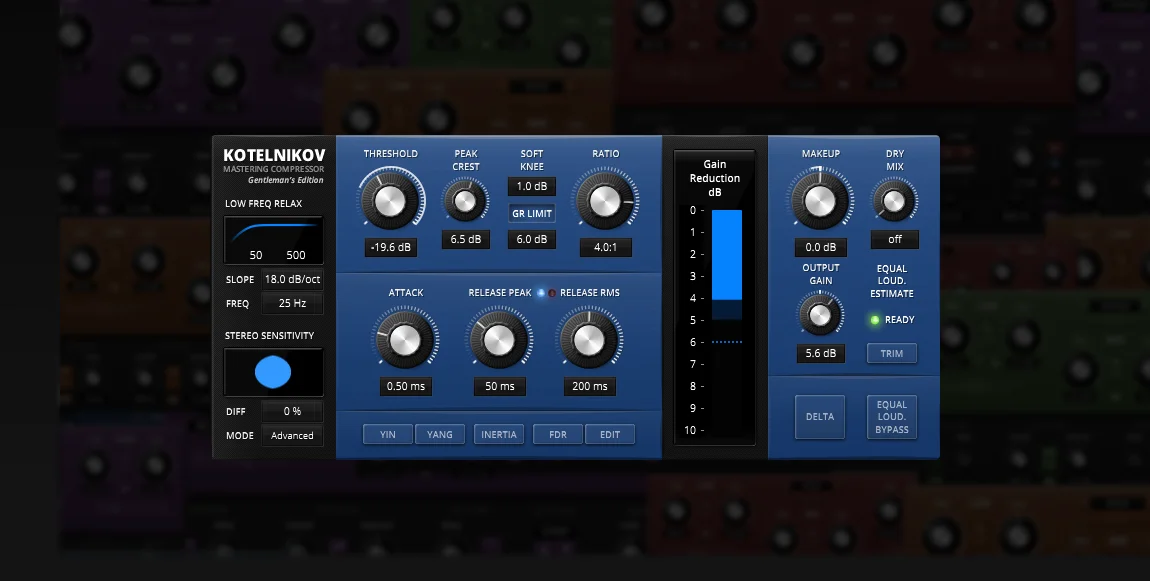Viewport: 1150px width, 581px height.
Task: Click the Peak Crest knob
Action: tap(465, 200)
